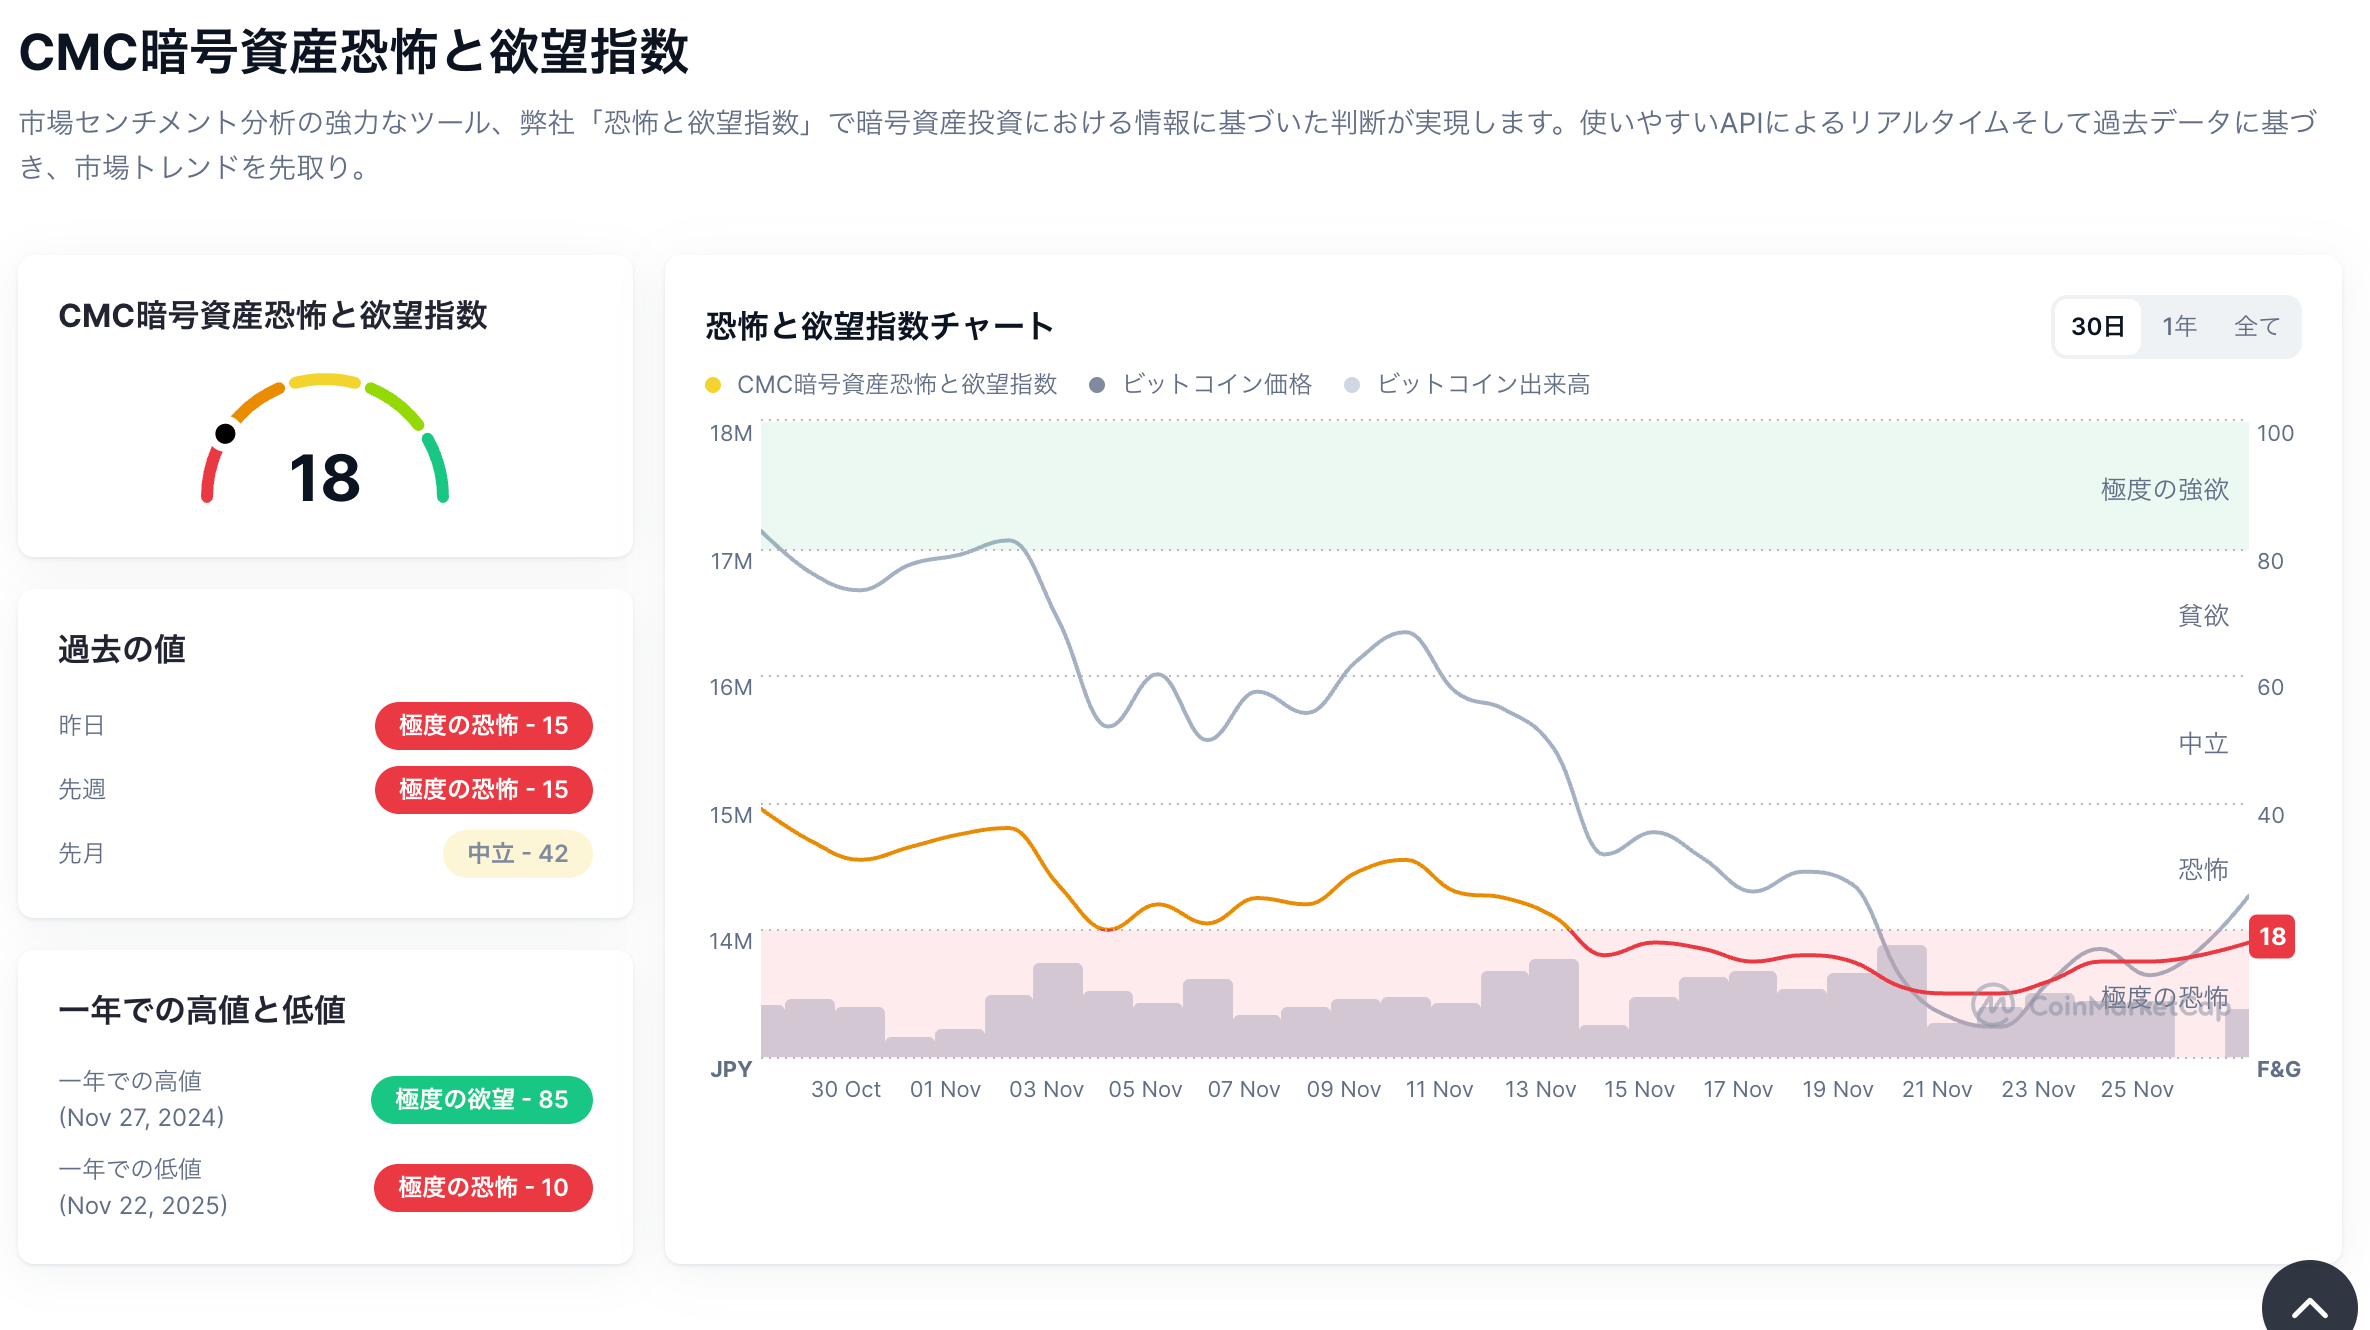Screen dimensions: 2370x1330
Task: Click the 先週 極度の恐怖 - 15 badge
Action: click(483, 789)
